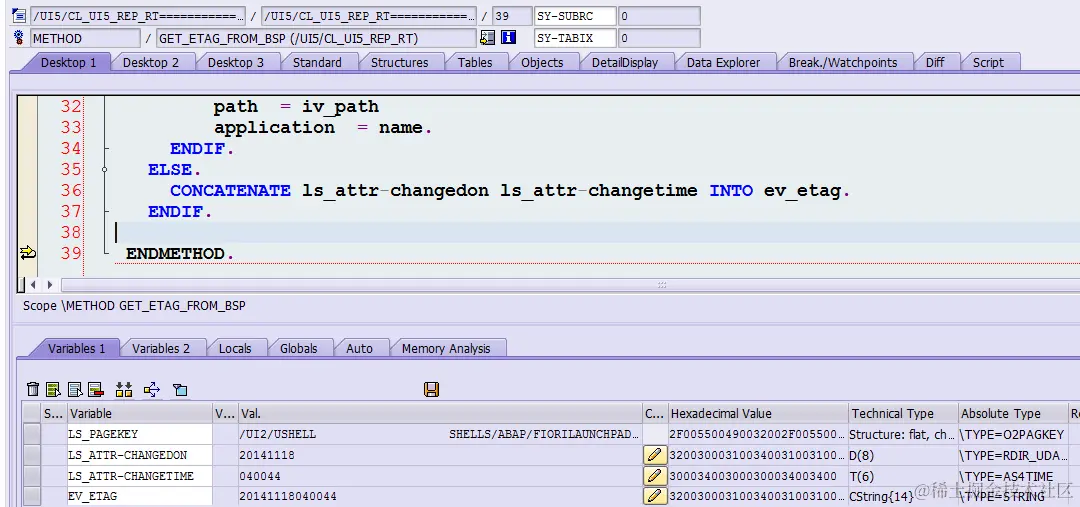Click the LS_ATTR-CHANGEDON variable name cell
This screenshot has height=507, width=1080.
(x=140, y=455)
